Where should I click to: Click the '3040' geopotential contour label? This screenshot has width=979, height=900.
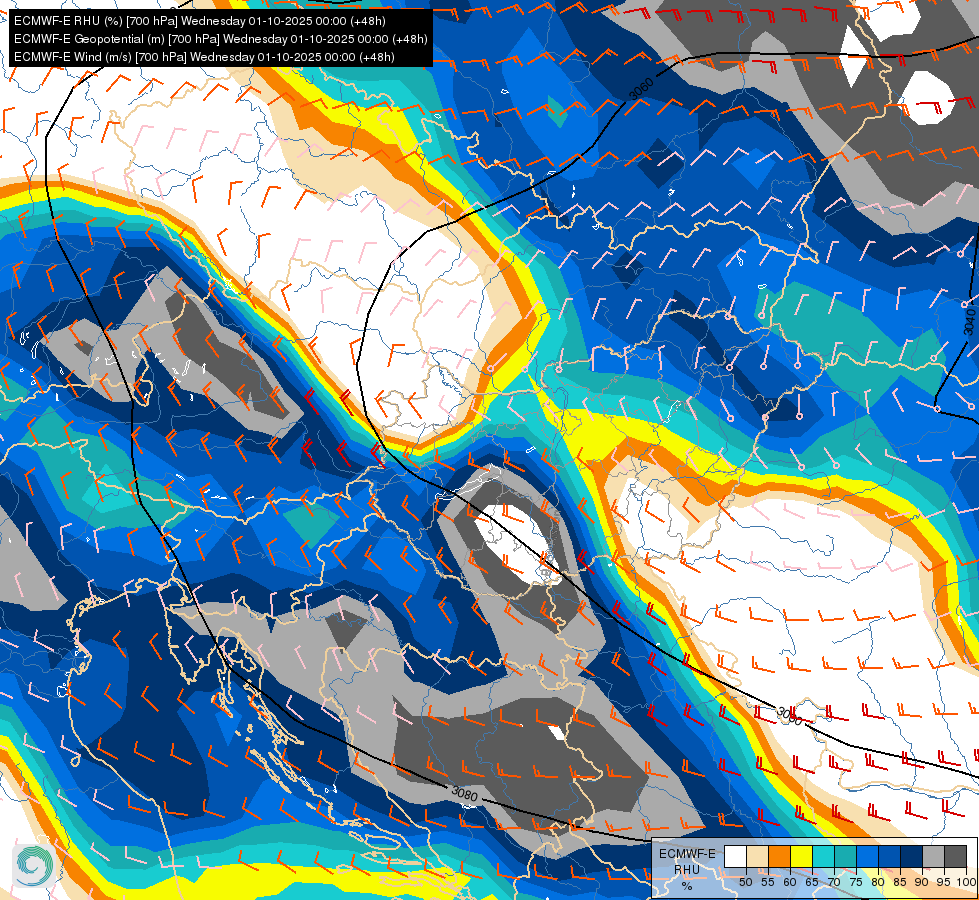point(968,321)
